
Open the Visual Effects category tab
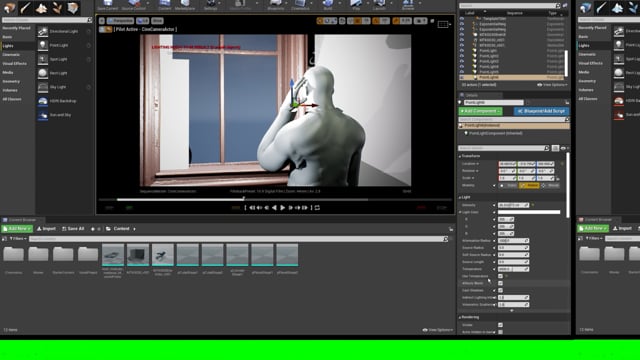(x=15, y=64)
